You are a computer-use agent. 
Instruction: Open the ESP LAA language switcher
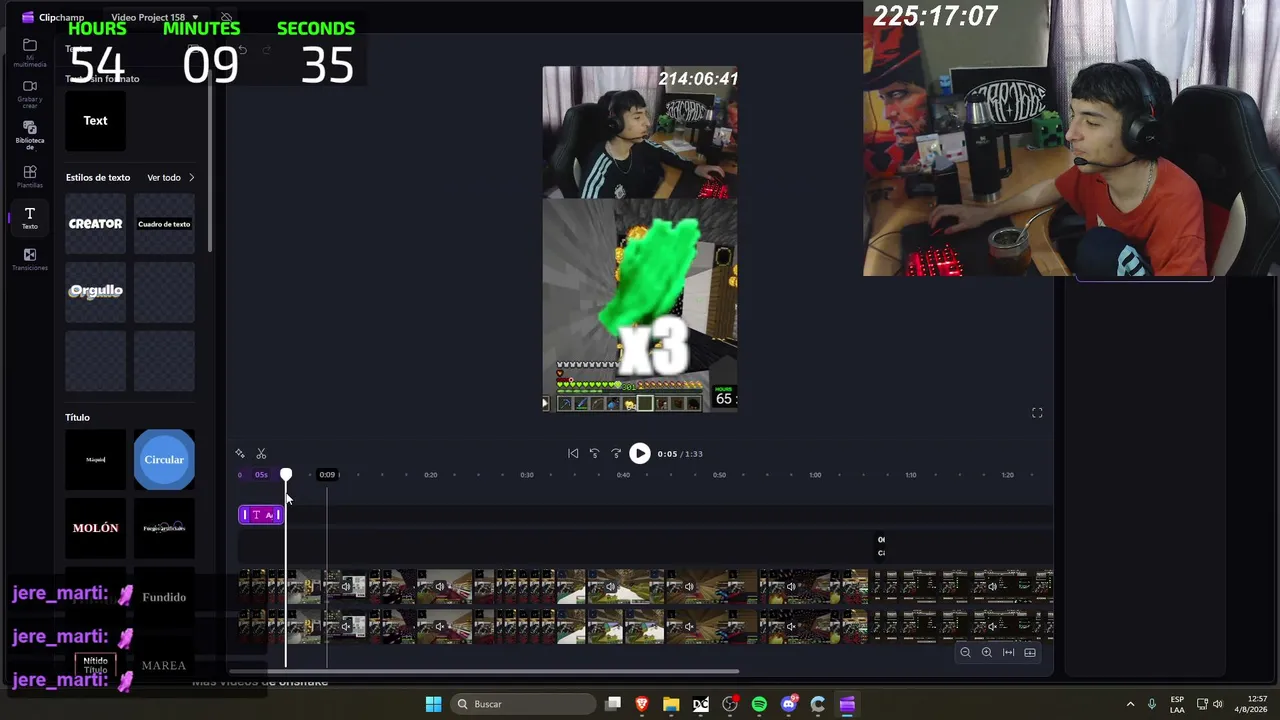[x=1177, y=704]
